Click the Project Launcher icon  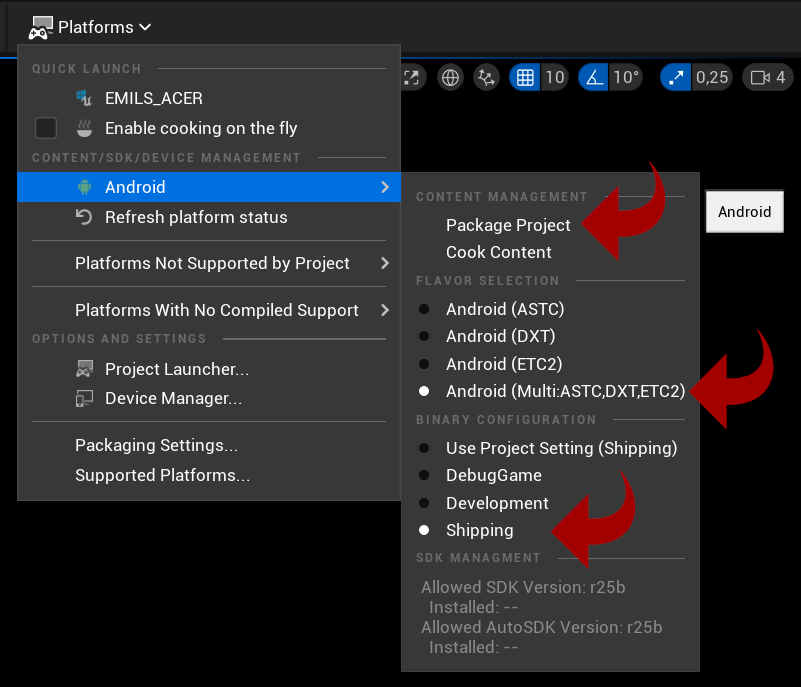coord(84,369)
